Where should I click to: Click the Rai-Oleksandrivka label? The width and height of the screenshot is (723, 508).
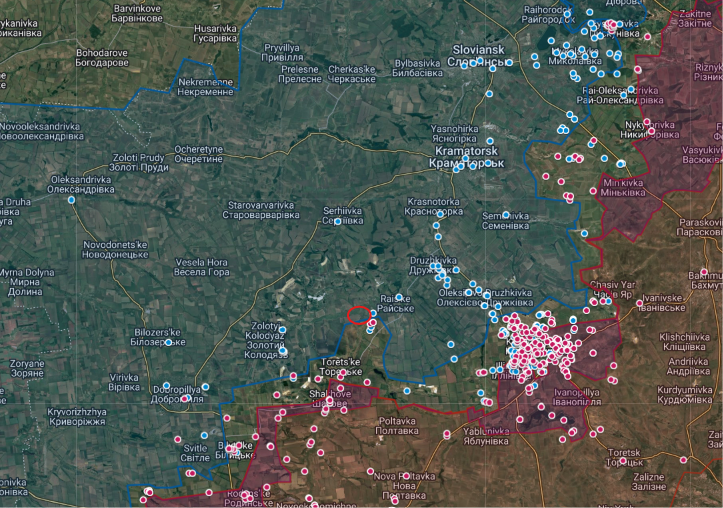pyautogui.click(x=620, y=95)
